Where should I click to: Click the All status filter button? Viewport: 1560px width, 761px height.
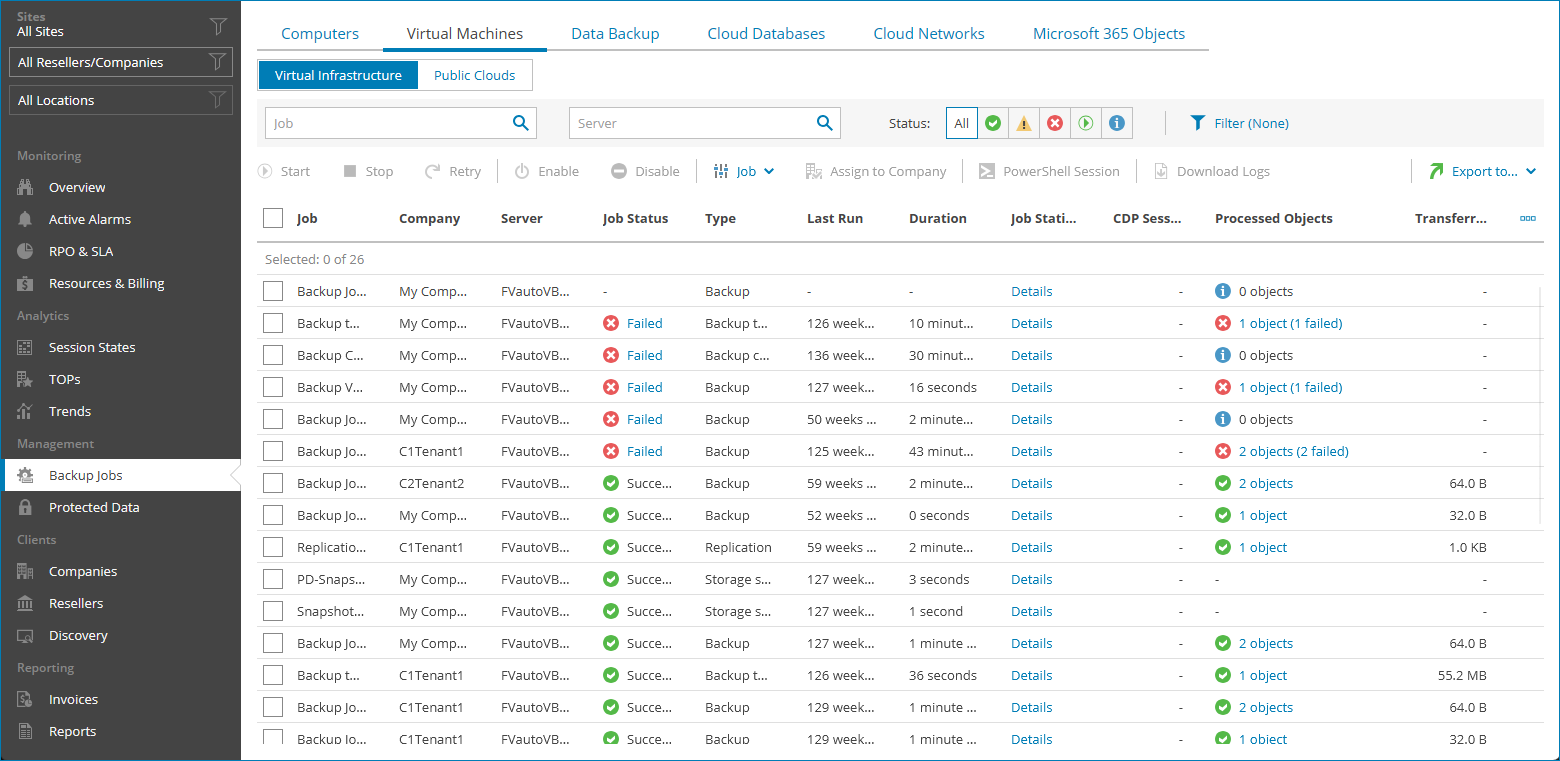pyautogui.click(x=962, y=123)
